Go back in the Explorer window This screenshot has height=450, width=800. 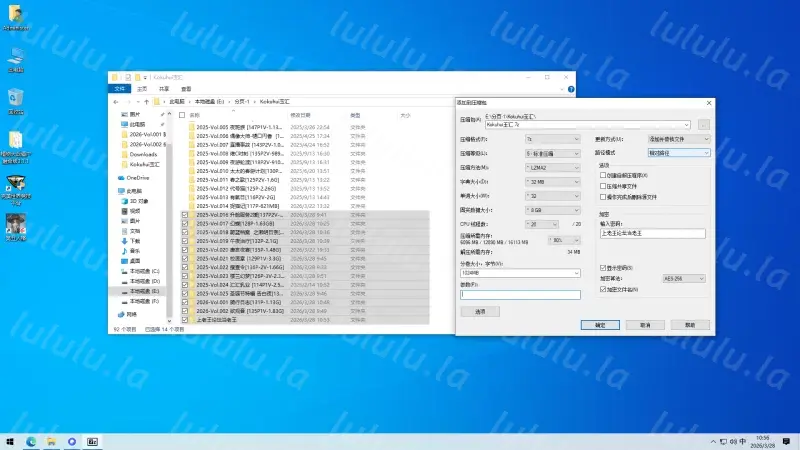[116, 102]
